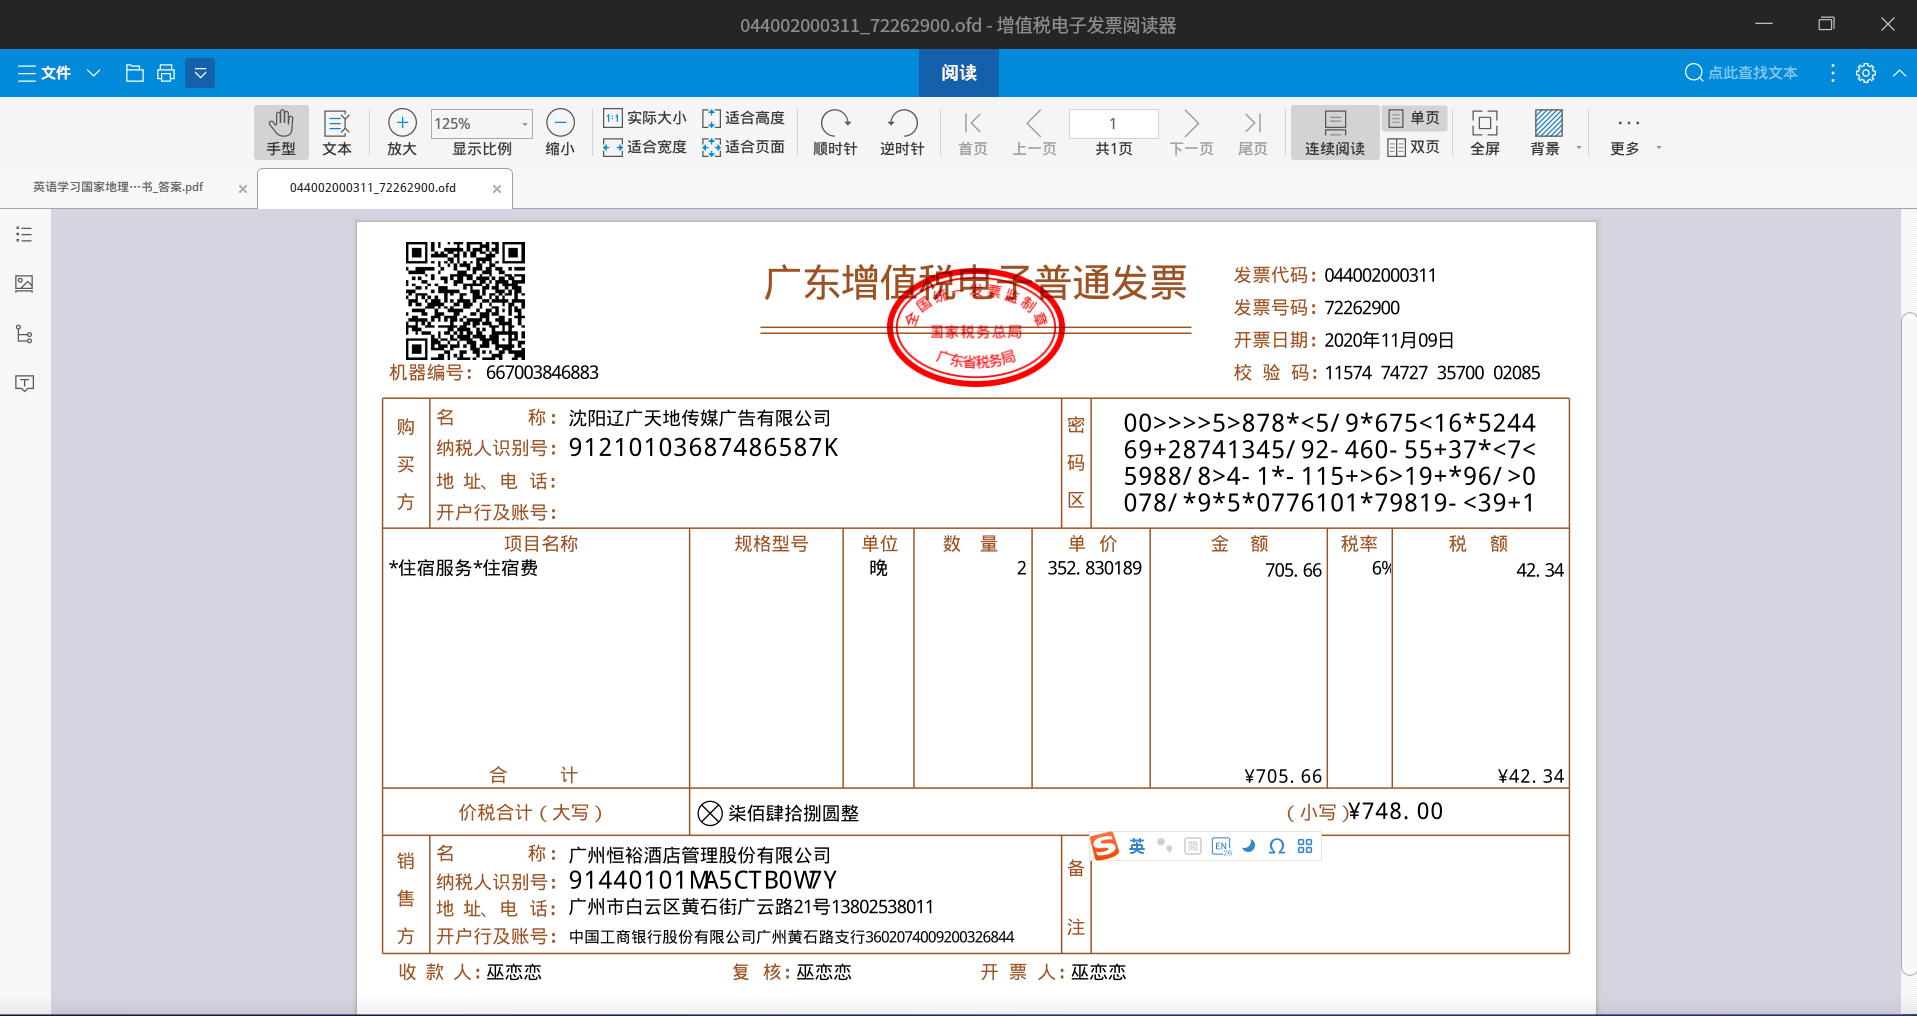Rotate page counterclockwise (逆时针)
This screenshot has width=1917, height=1016.
902,132
